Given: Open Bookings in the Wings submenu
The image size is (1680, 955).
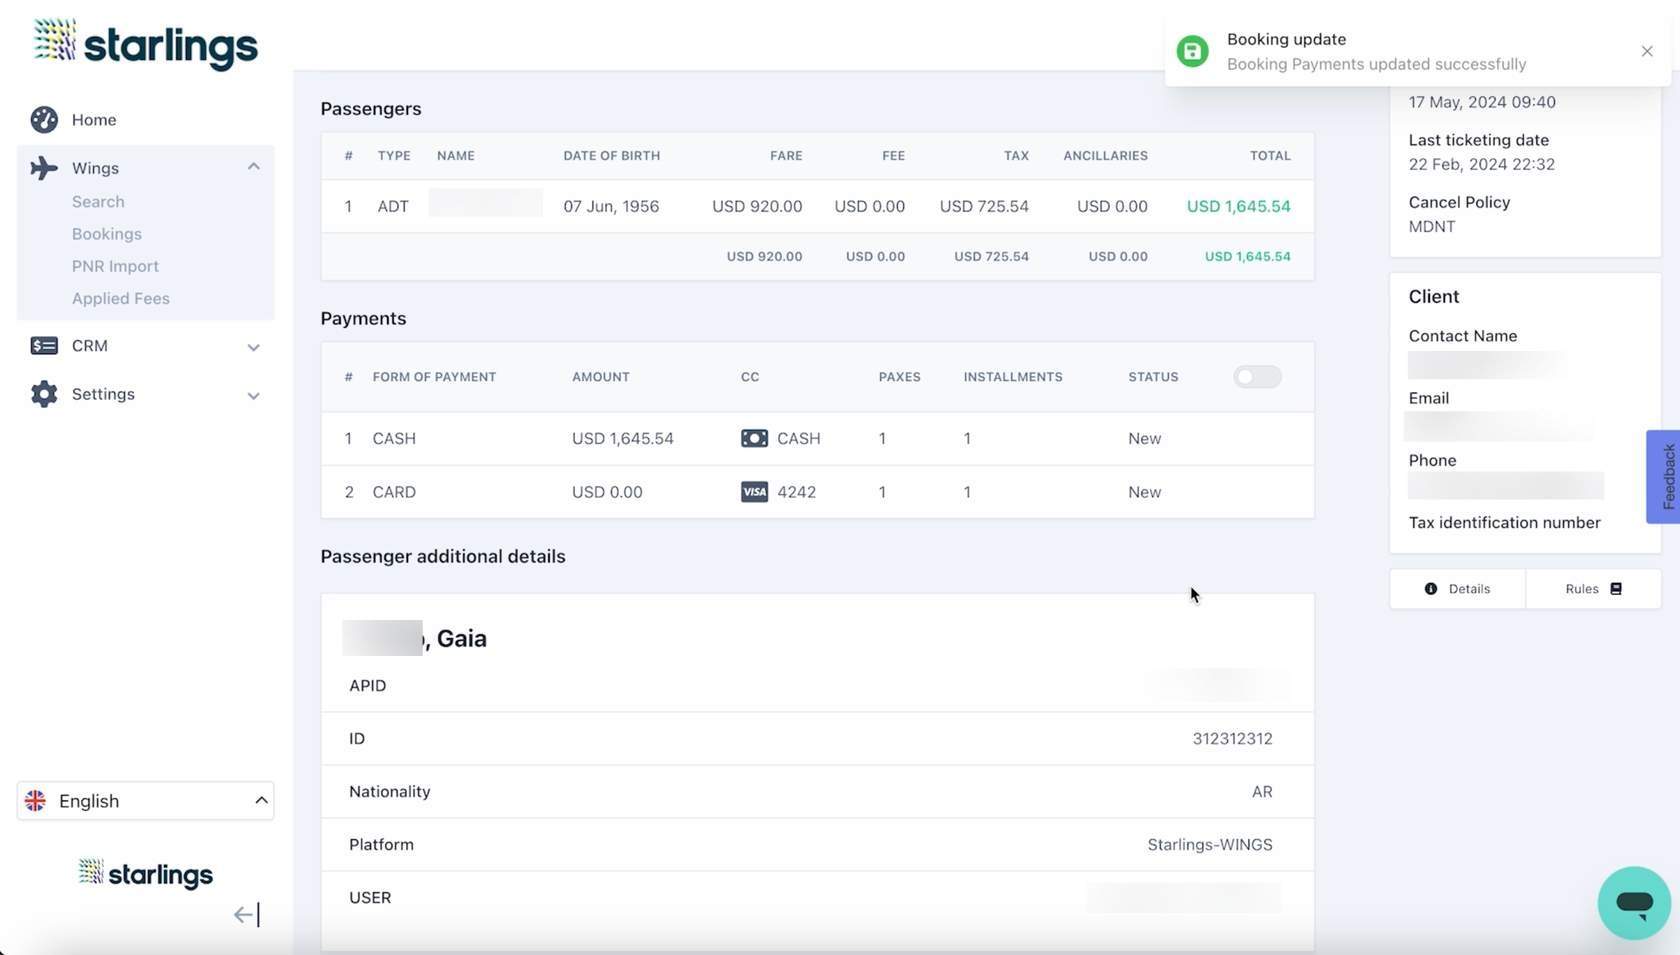Looking at the screenshot, I should [107, 234].
